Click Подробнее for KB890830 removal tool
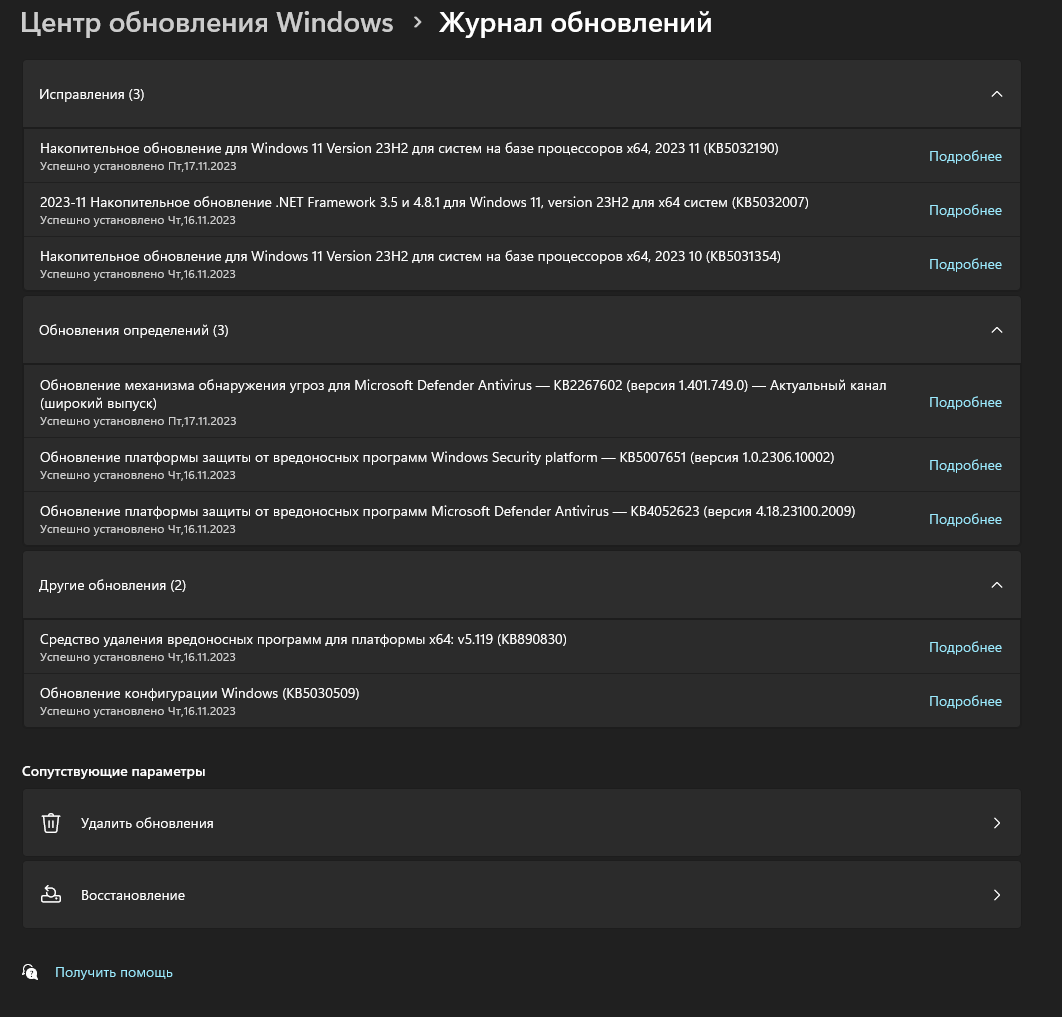The image size is (1062, 1017). (x=965, y=647)
